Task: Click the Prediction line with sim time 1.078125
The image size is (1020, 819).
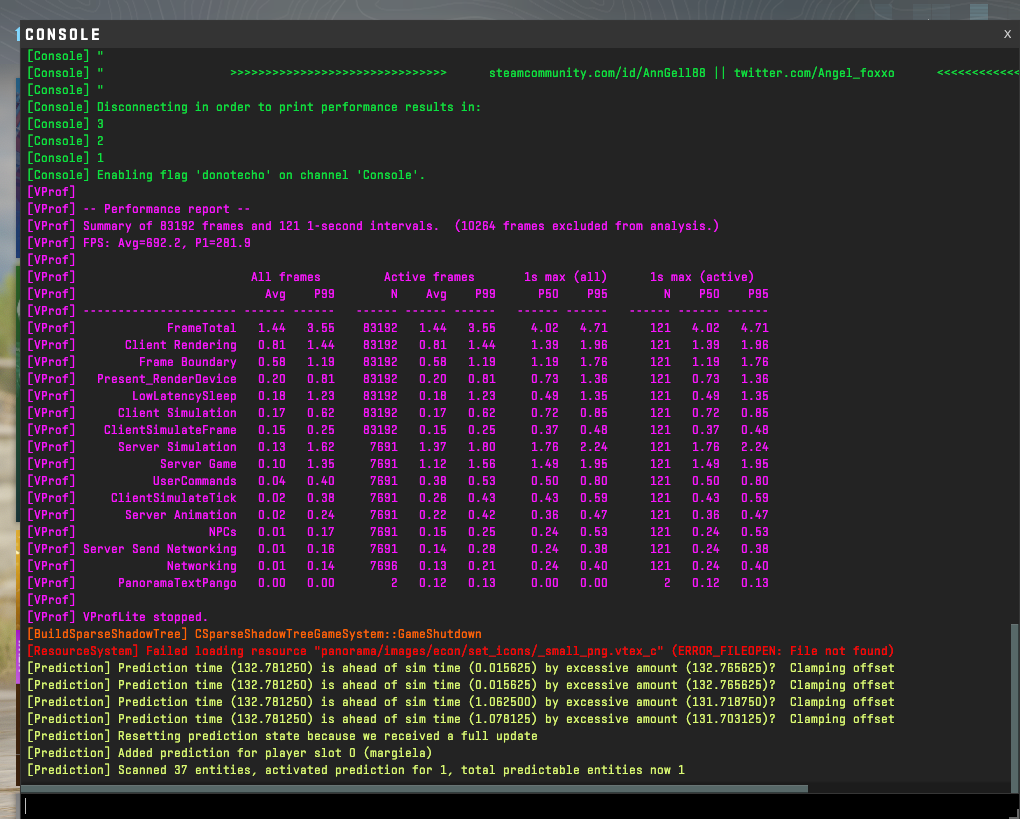Action: click(461, 719)
